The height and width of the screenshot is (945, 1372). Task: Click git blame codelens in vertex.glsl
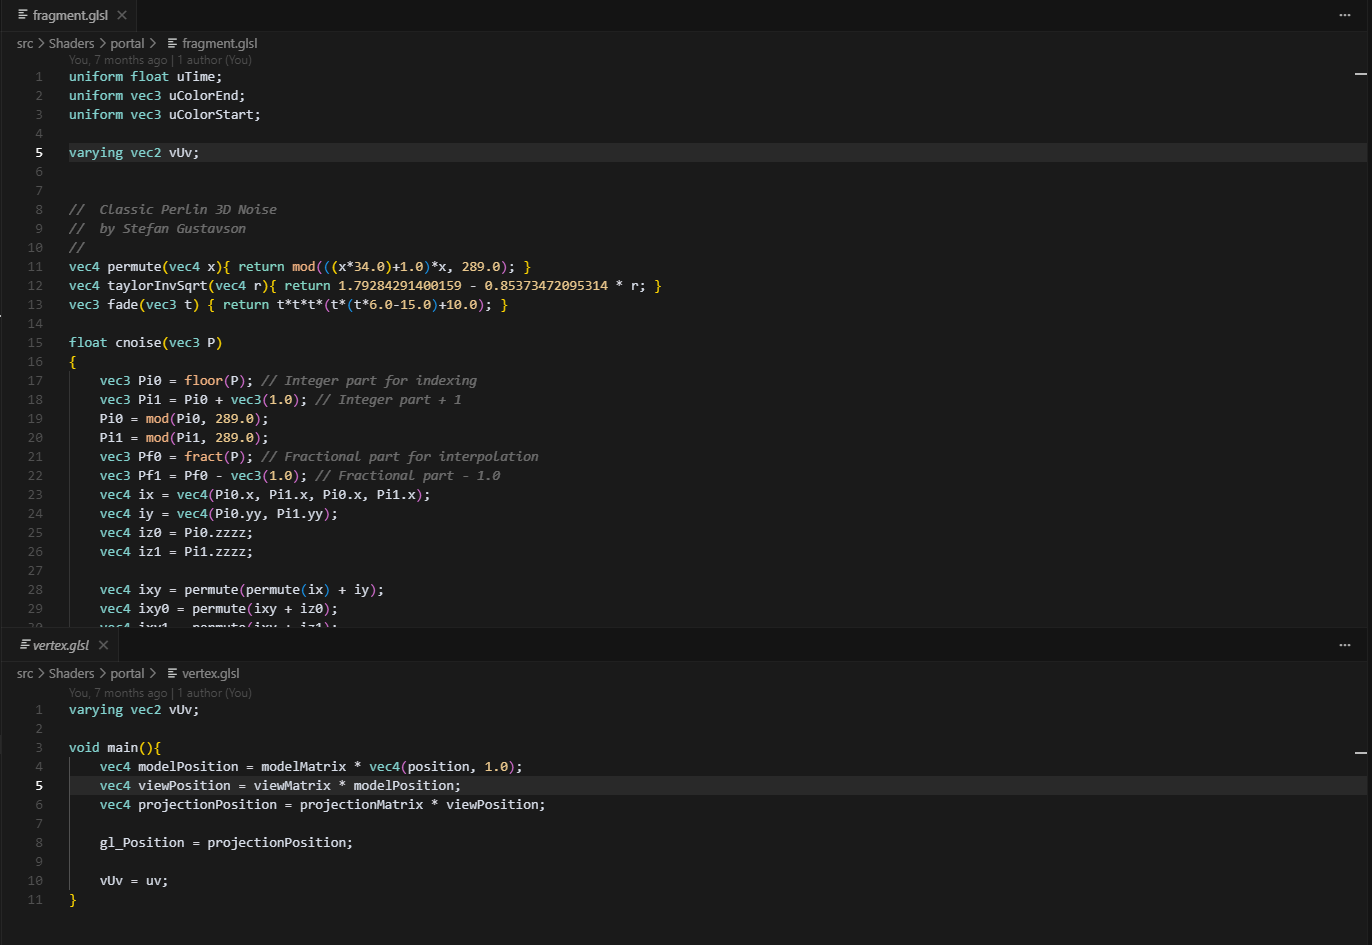click(x=160, y=693)
